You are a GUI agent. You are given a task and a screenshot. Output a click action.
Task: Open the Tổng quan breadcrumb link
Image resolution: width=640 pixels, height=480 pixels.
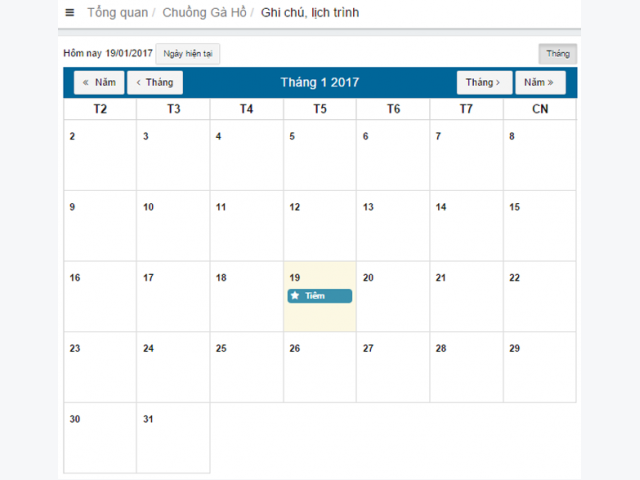pyautogui.click(x=118, y=13)
